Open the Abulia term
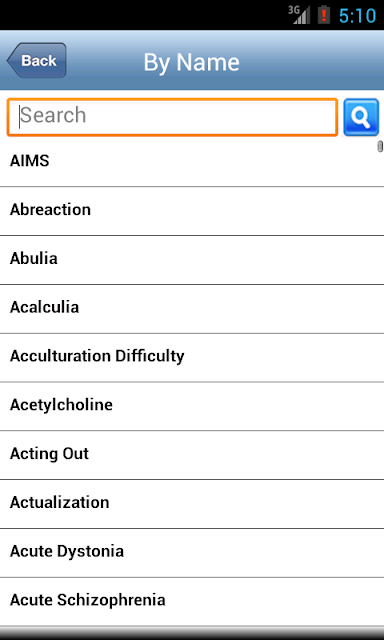Viewport: 384px width, 640px height. (x=192, y=260)
